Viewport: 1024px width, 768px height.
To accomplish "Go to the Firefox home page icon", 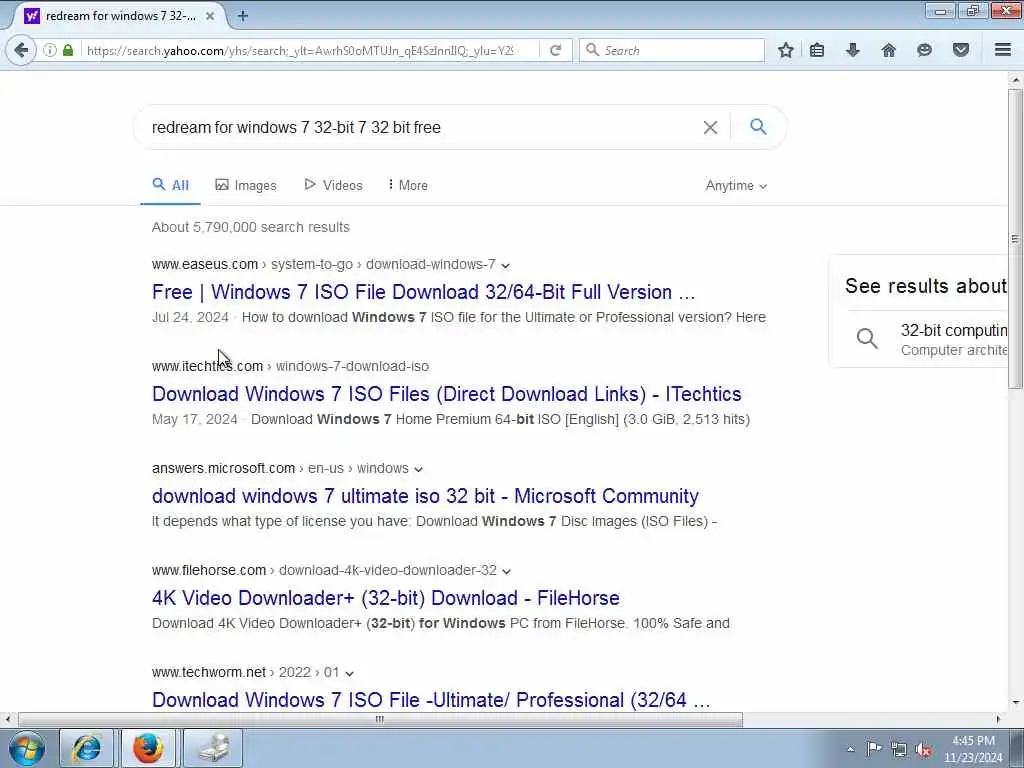I will tap(888, 50).
